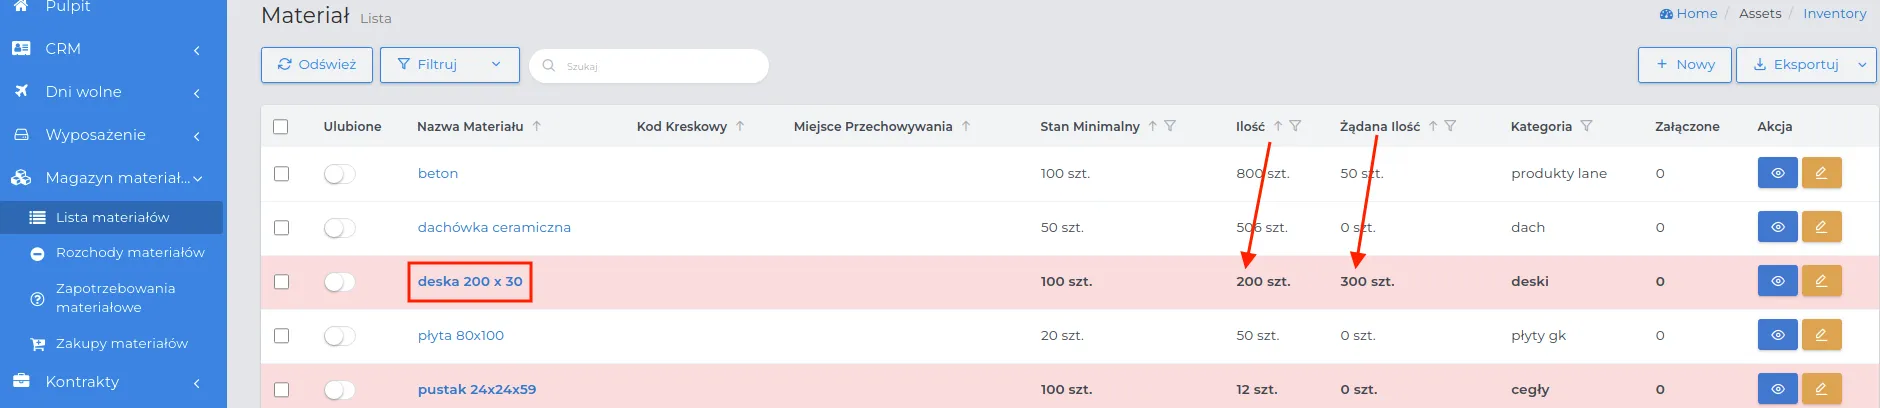Edit the dachówka ceramiczna row
The height and width of the screenshot is (408, 1880).
(1821, 227)
